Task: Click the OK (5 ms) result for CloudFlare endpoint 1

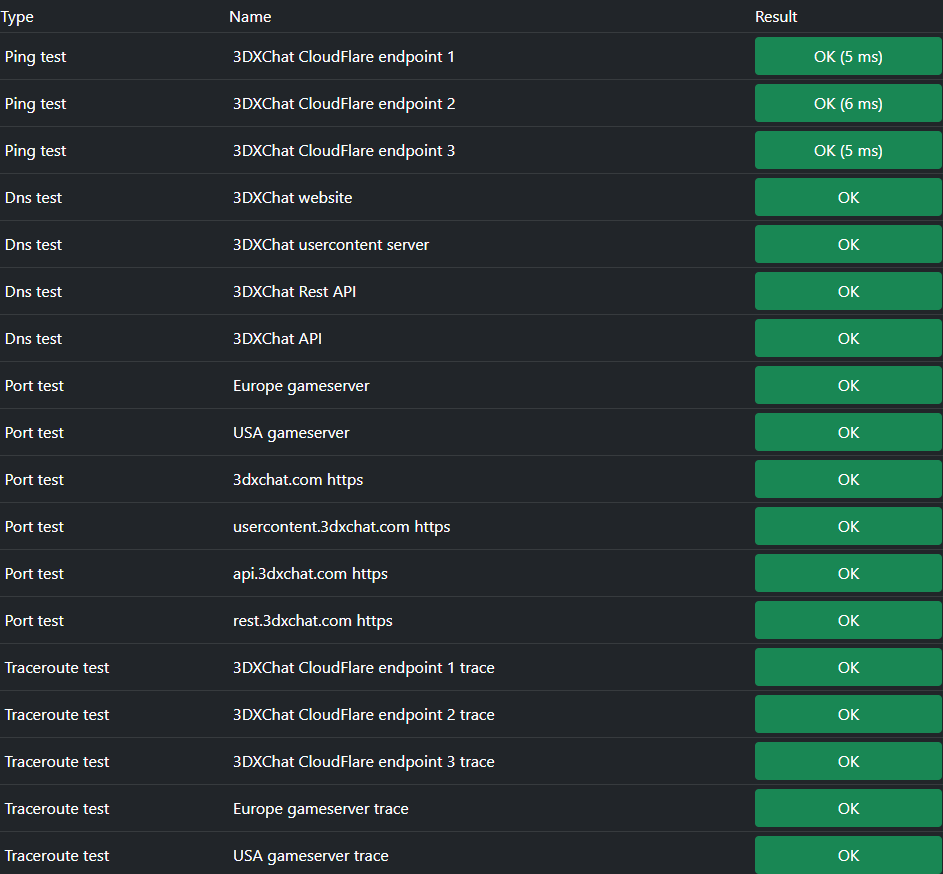Action: click(847, 56)
